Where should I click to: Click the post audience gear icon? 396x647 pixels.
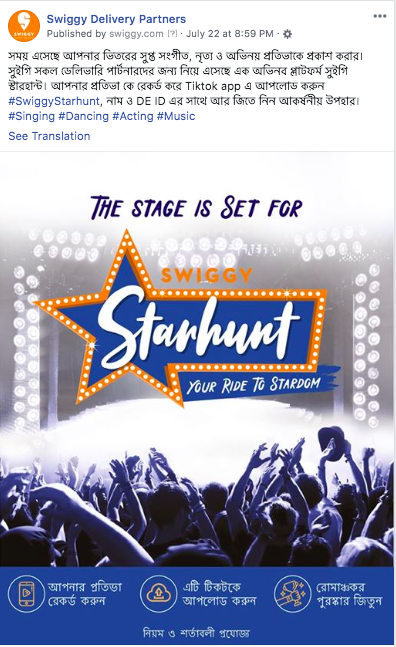click(x=288, y=34)
